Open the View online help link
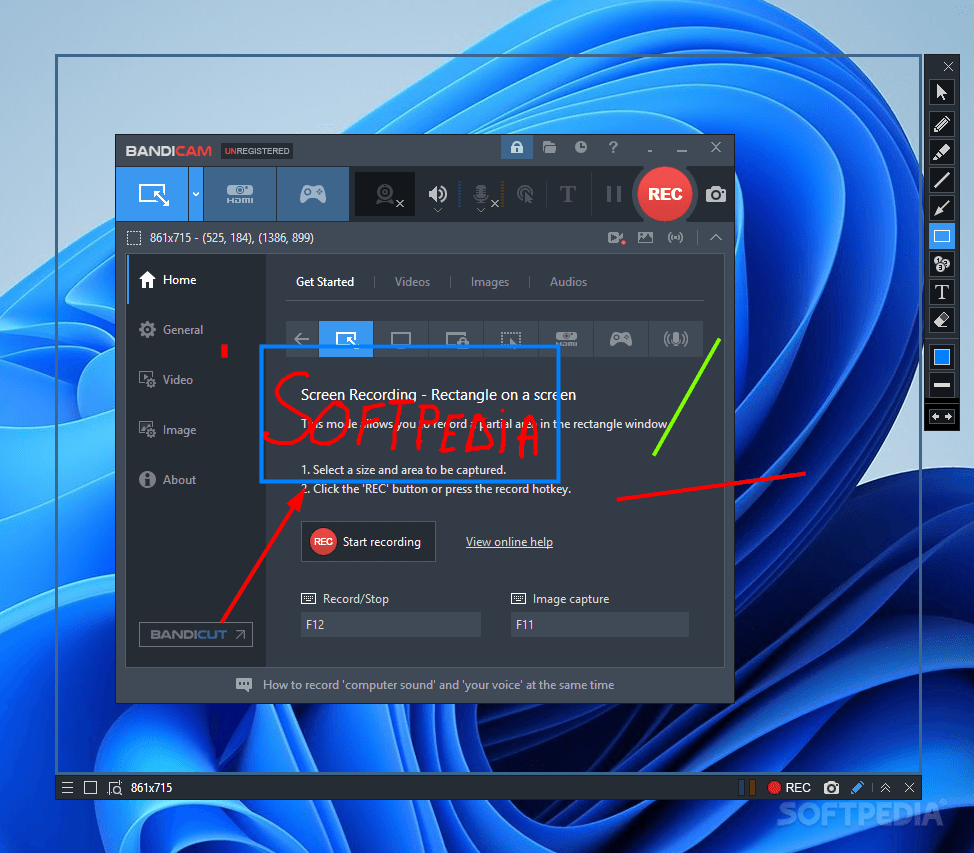The image size is (974, 853). pos(509,541)
